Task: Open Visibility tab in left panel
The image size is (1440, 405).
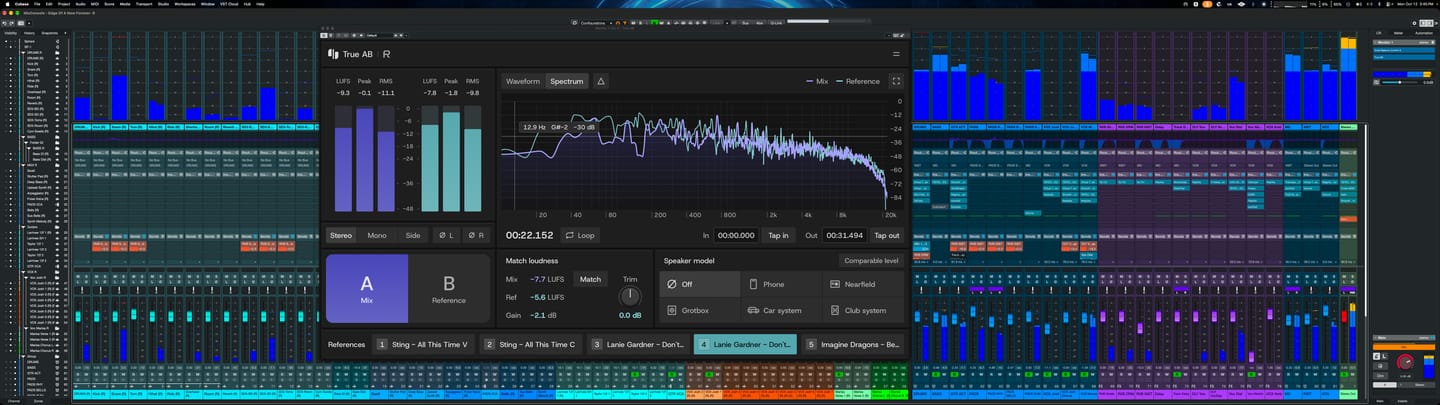Action: (10, 33)
